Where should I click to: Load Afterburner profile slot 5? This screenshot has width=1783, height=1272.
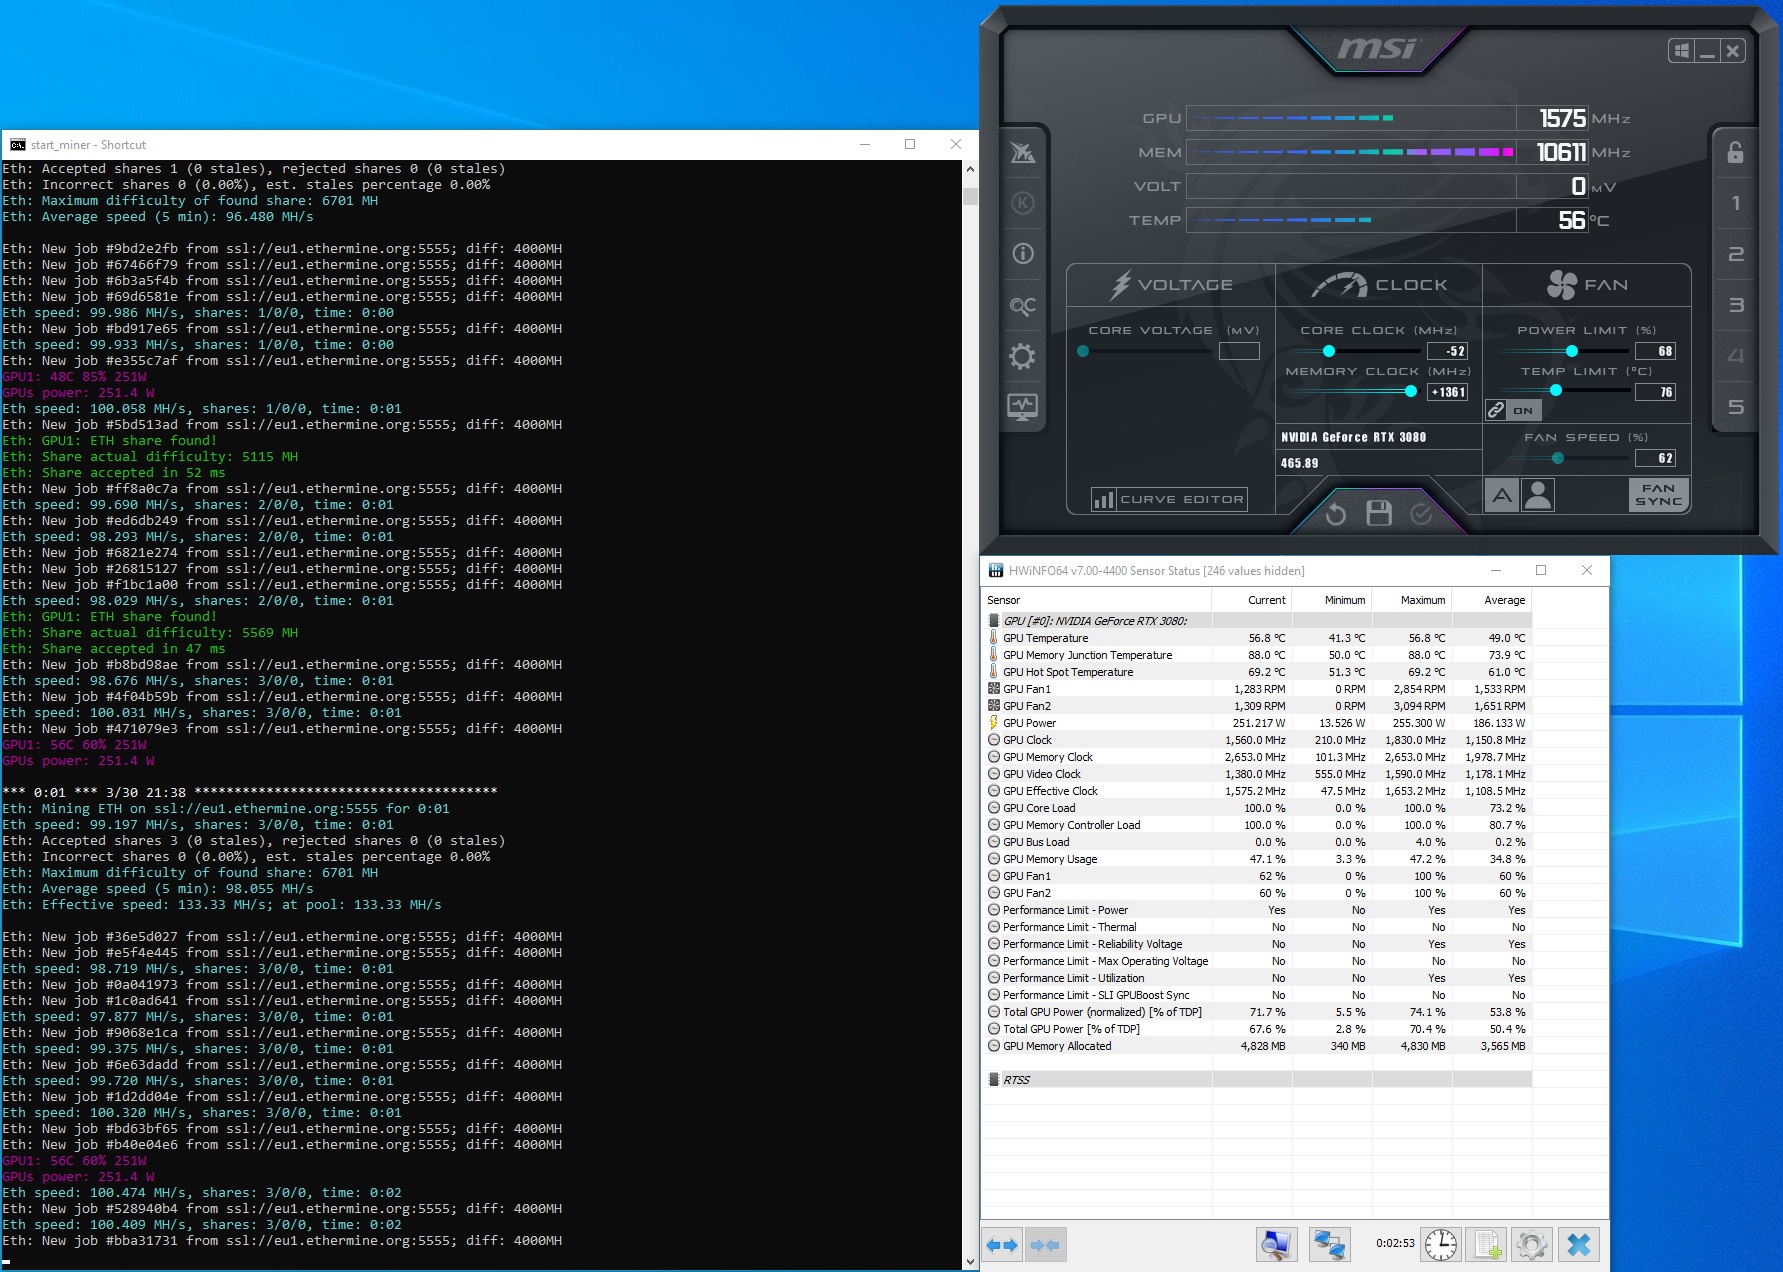tap(1735, 407)
